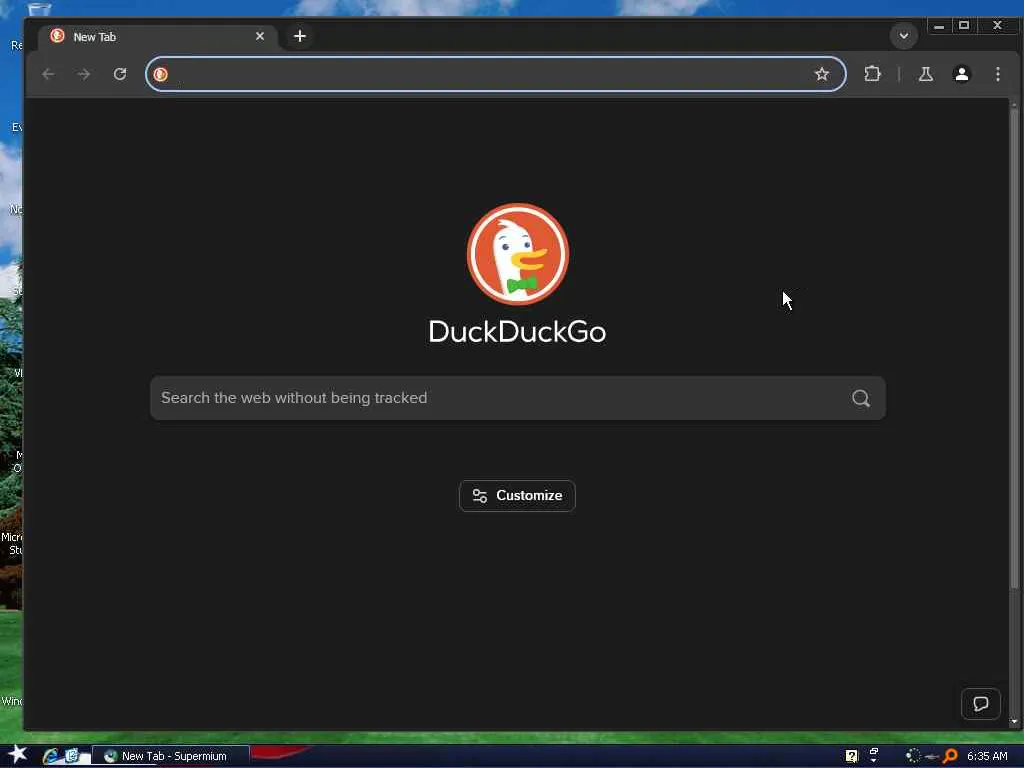The image size is (1024, 768).
Task: Click the Search the web without being tracked box
Action: click(x=518, y=398)
